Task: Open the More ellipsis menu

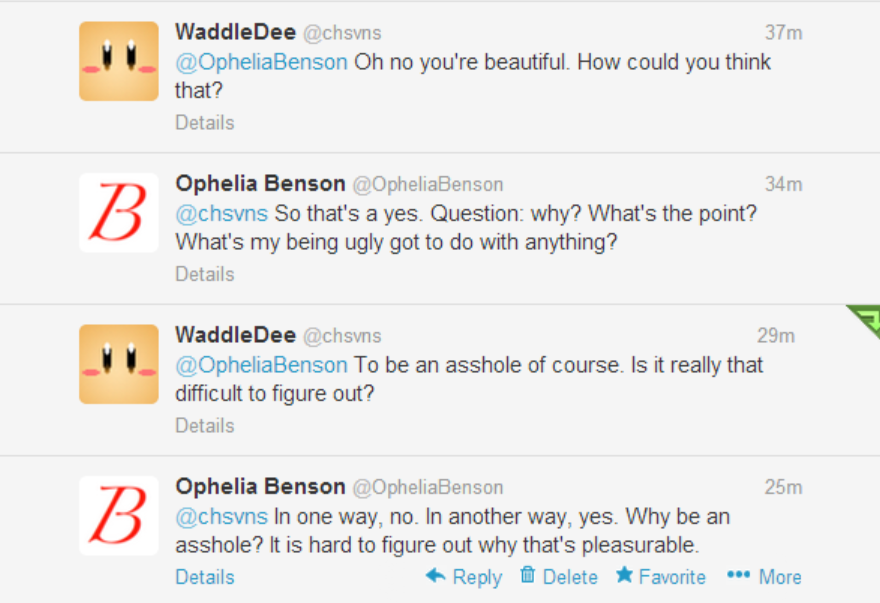Action: tap(739, 575)
